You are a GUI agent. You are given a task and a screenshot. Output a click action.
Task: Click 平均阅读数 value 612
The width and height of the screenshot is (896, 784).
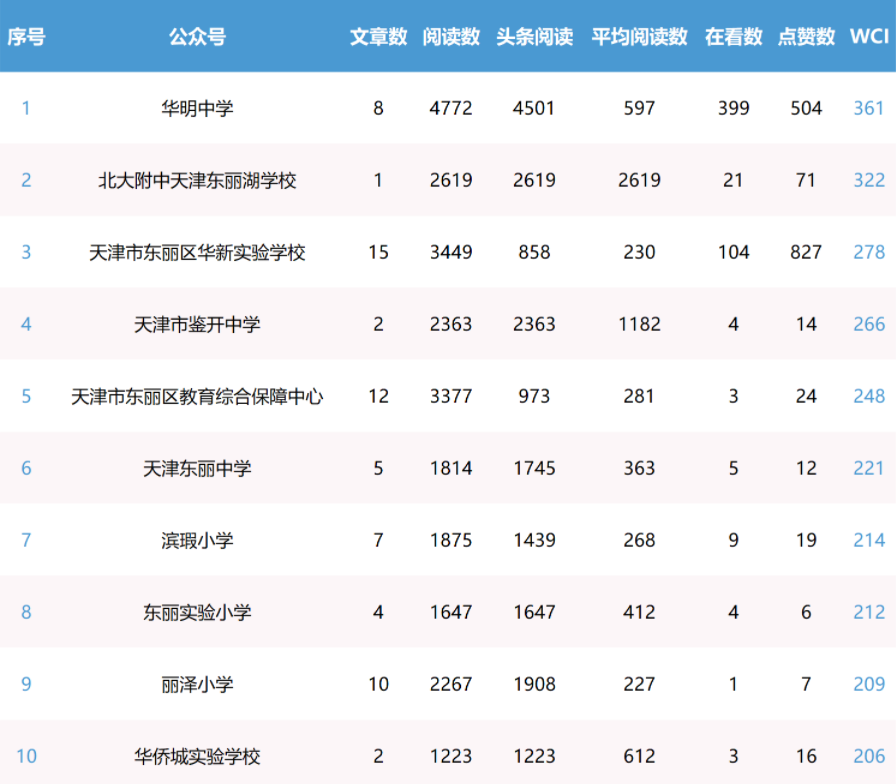point(639,756)
